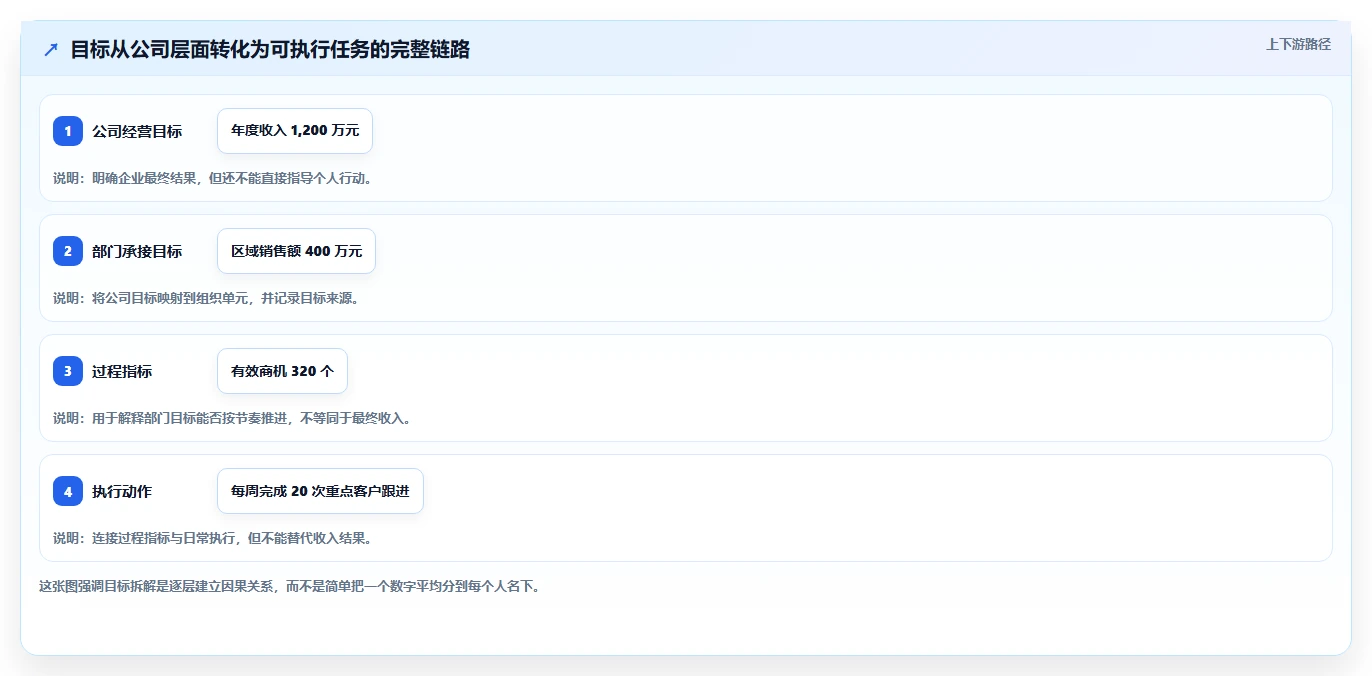
Task: Click the footer text '这张图强调目标拆解是逐层建立因果关系'
Action: 157,587
